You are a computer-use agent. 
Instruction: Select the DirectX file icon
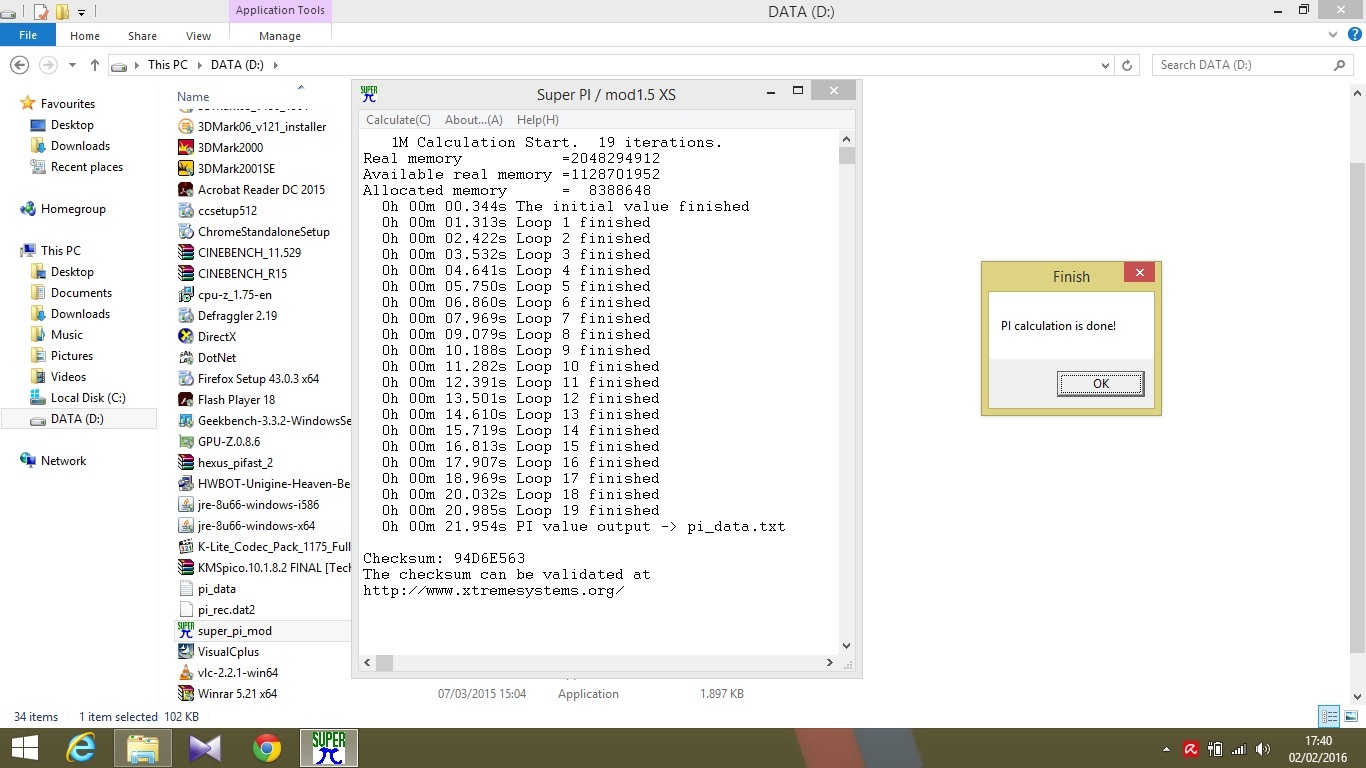click(185, 337)
